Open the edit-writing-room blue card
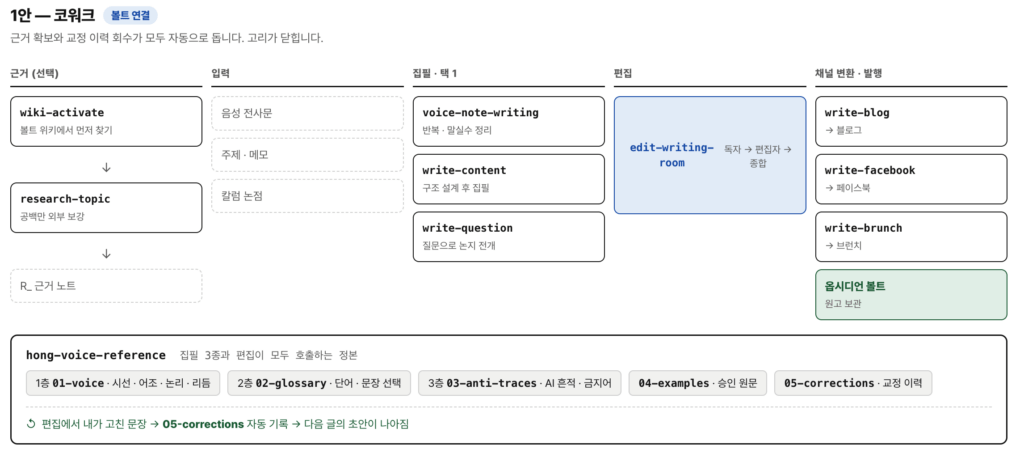The height and width of the screenshot is (466, 1024). coord(710,155)
